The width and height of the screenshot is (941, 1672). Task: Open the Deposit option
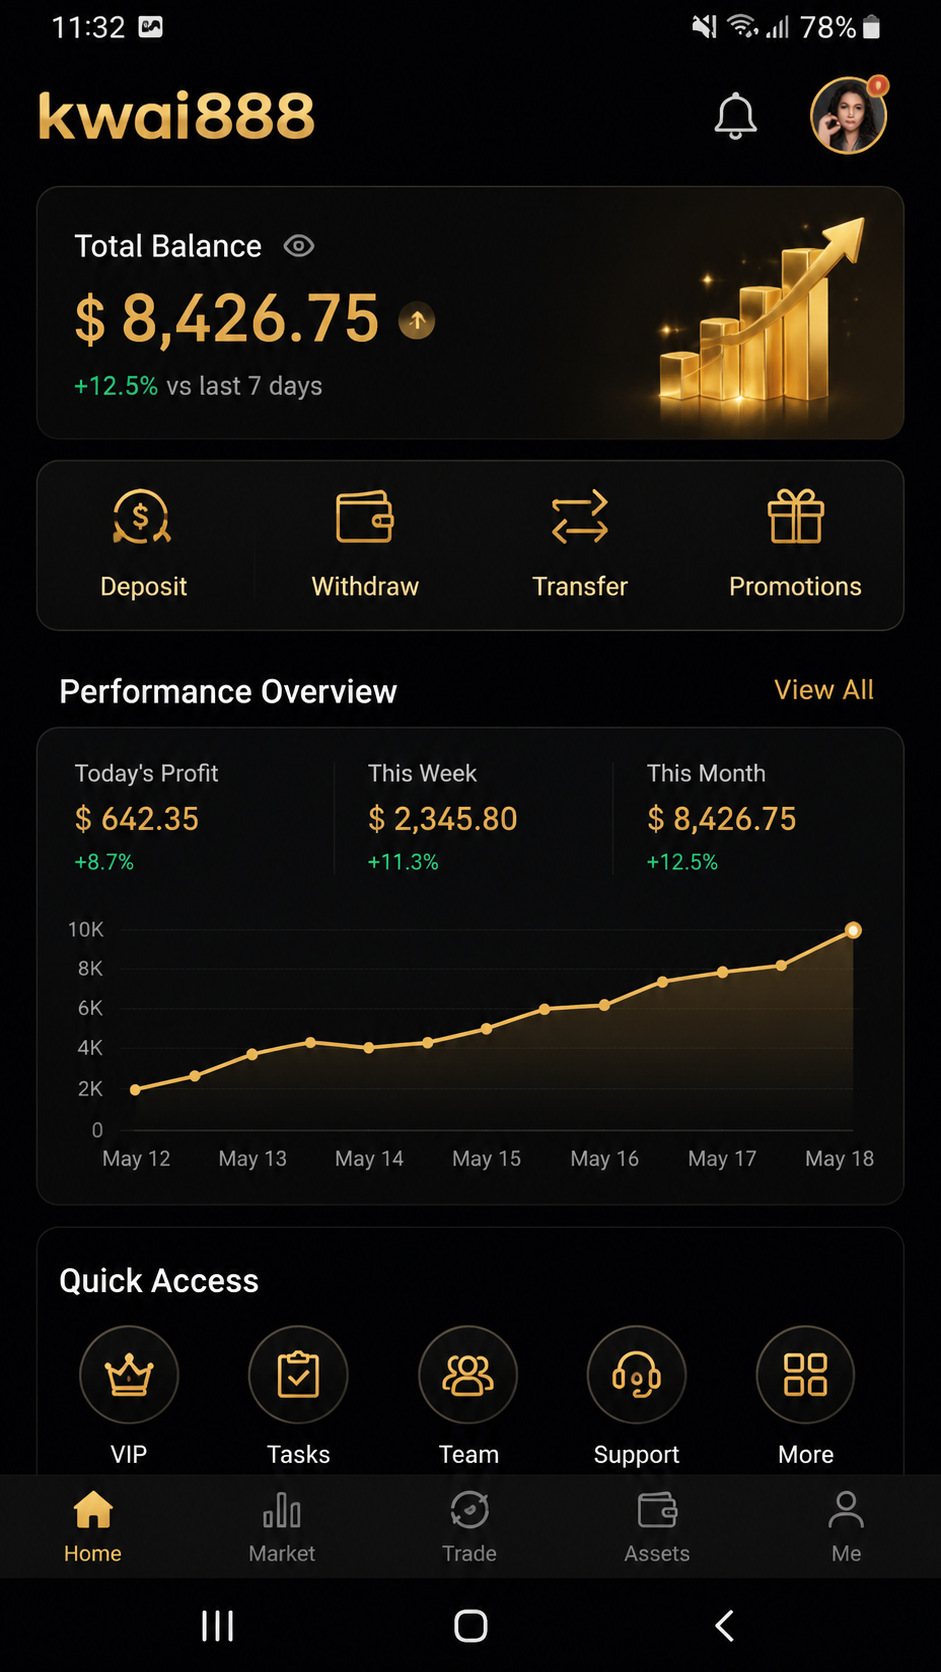pyautogui.click(x=142, y=544)
